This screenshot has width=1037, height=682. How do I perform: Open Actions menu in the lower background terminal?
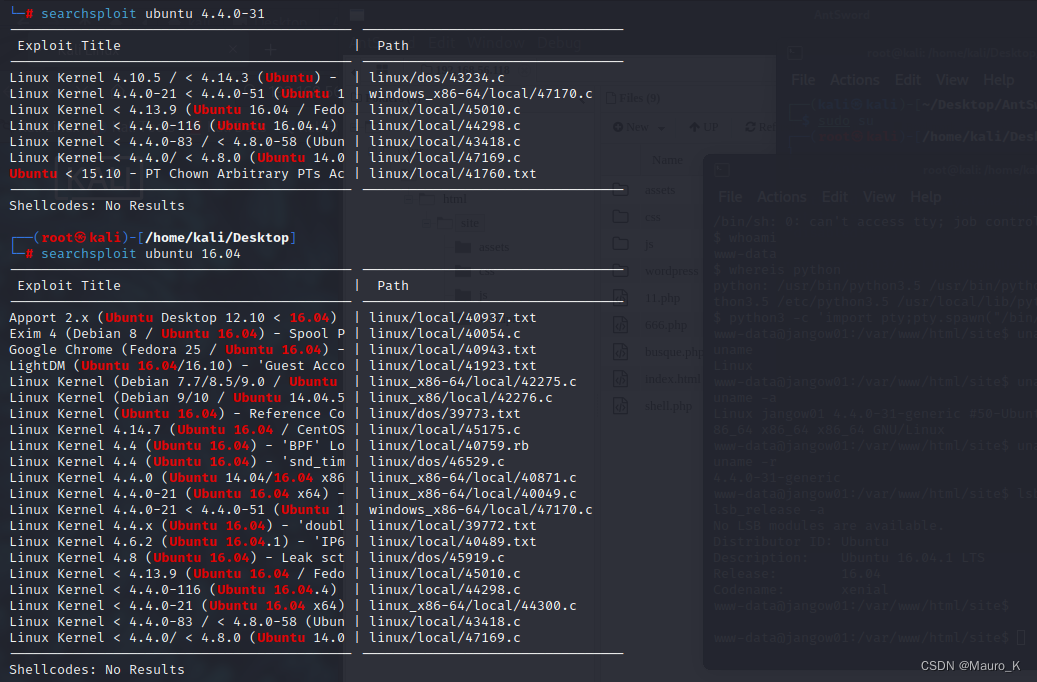coord(782,197)
